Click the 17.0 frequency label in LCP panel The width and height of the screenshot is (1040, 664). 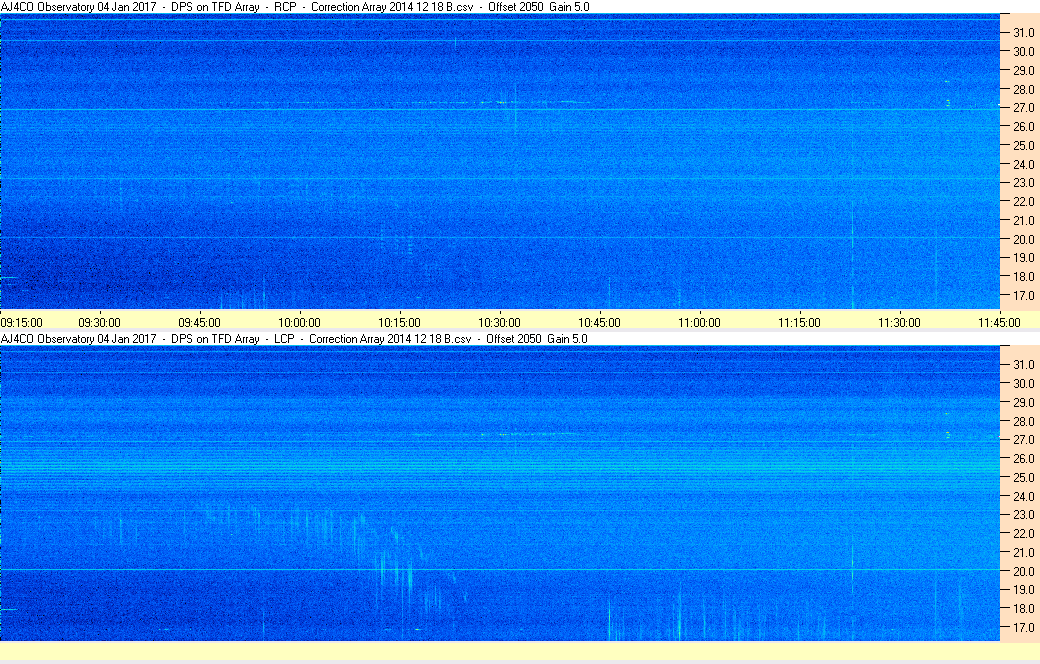(x=1023, y=628)
